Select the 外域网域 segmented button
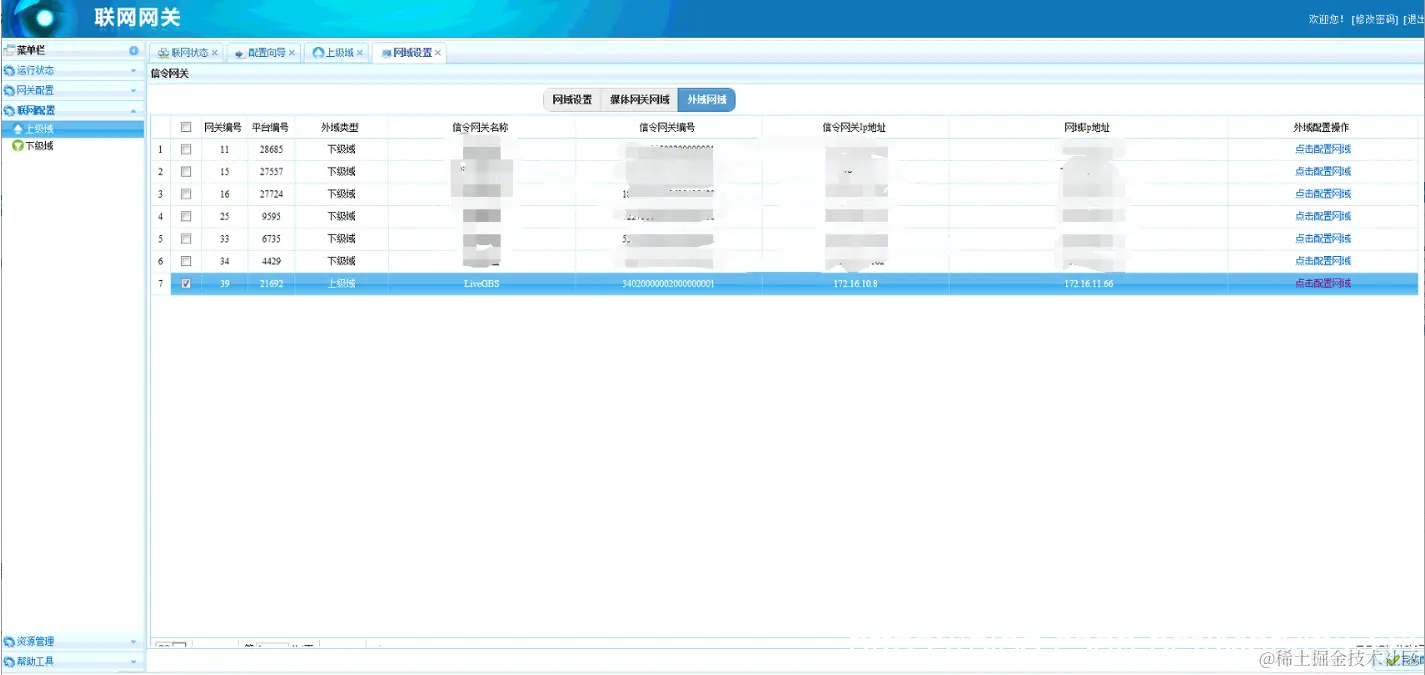The width and height of the screenshot is (1425, 675). click(x=706, y=100)
